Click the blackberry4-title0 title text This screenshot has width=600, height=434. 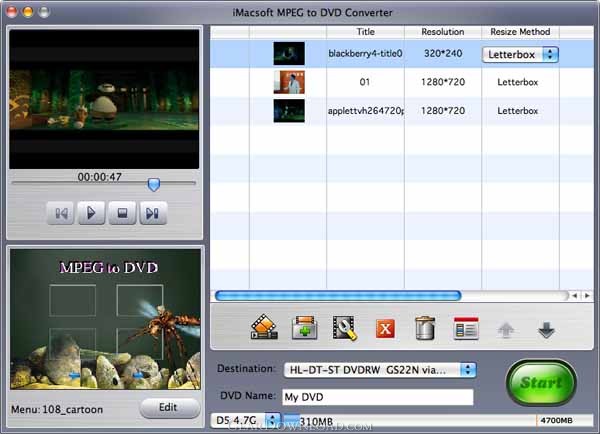coord(365,53)
